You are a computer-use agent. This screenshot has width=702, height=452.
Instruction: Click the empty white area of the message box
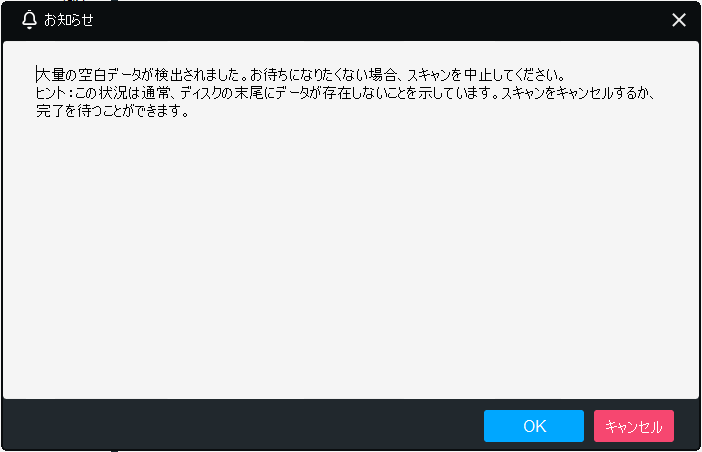pos(351,260)
